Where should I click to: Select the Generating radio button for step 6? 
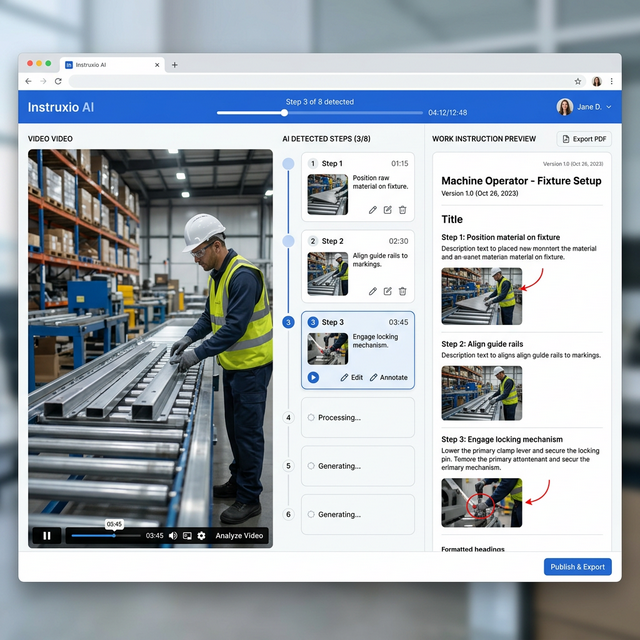[x=311, y=514]
